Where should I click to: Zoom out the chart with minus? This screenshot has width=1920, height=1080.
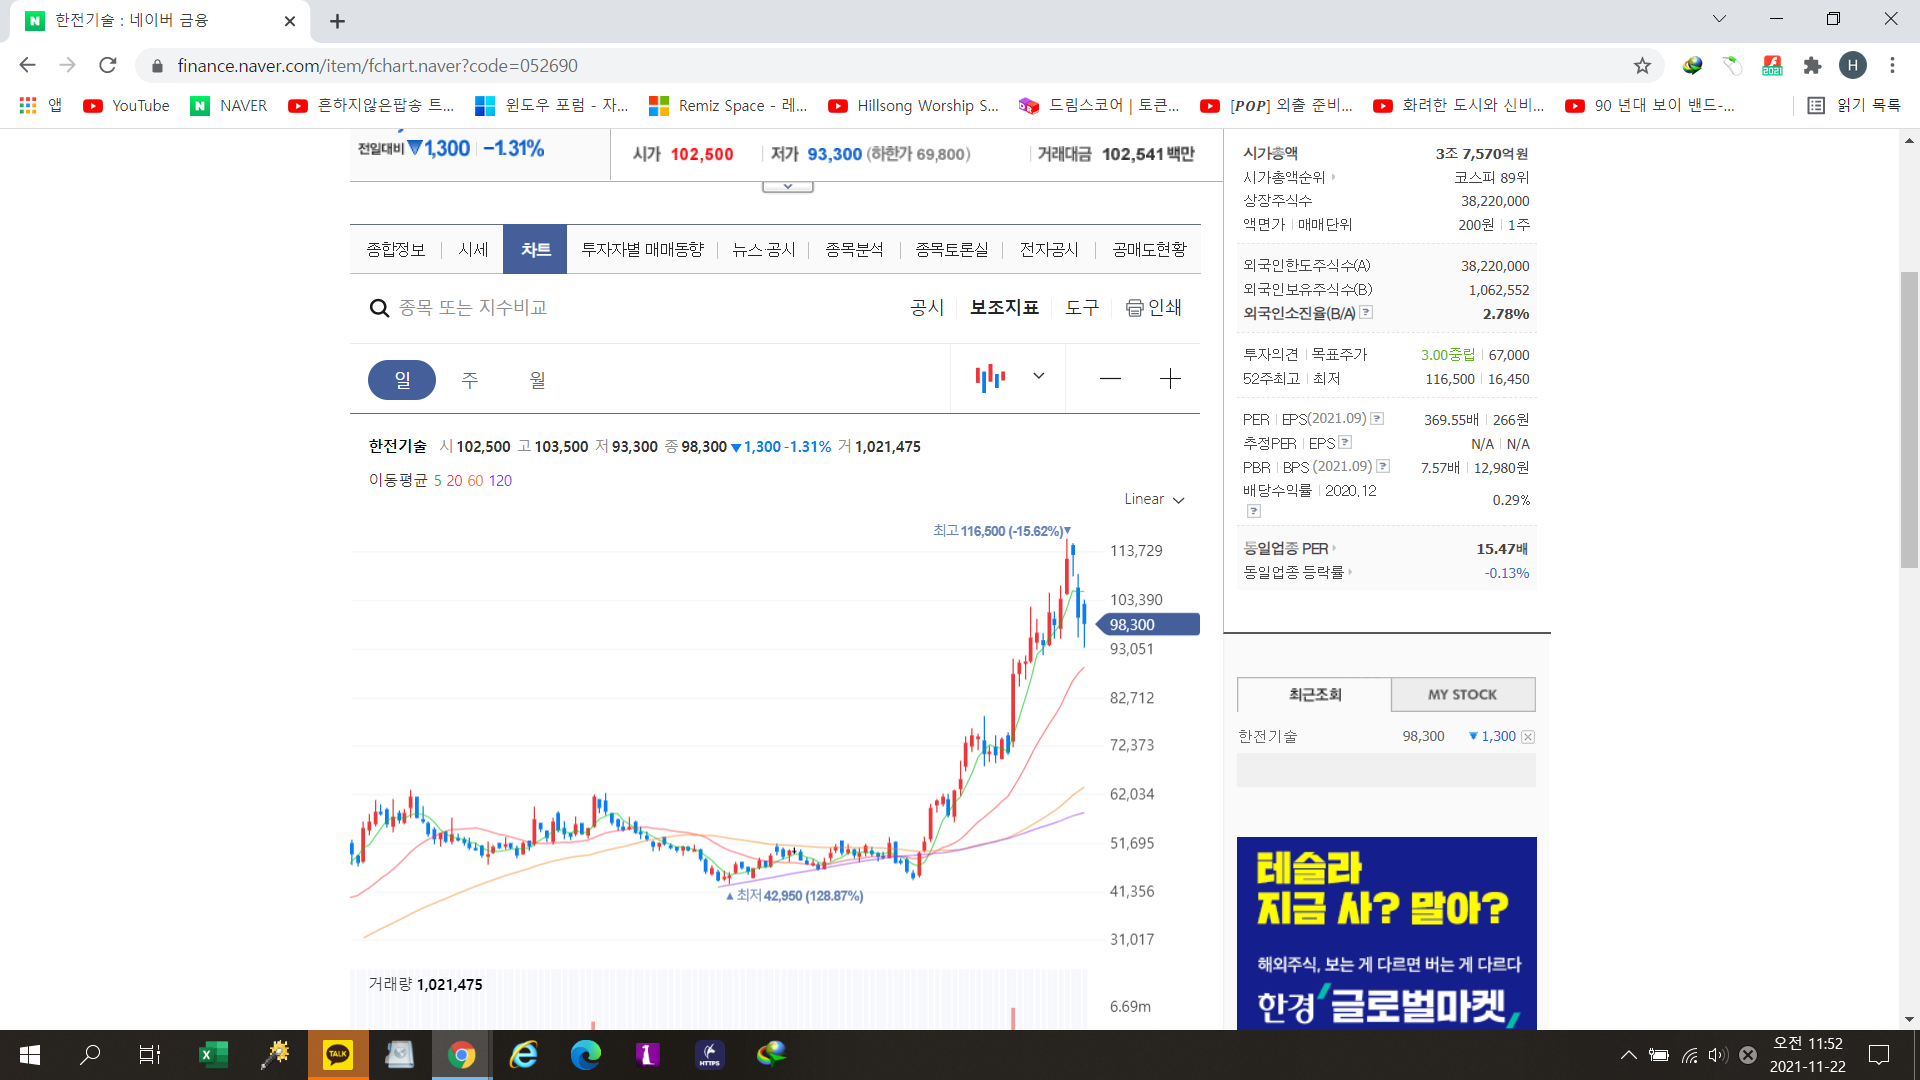pyautogui.click(x=1110, y=379)
